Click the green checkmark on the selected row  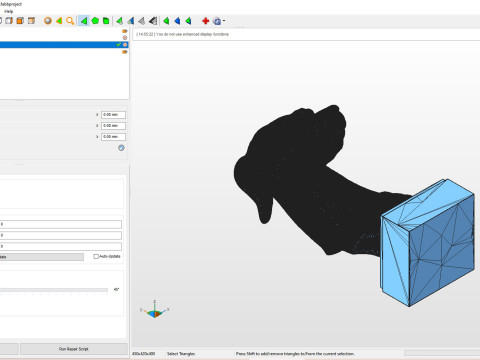click(x=119, y=44)
